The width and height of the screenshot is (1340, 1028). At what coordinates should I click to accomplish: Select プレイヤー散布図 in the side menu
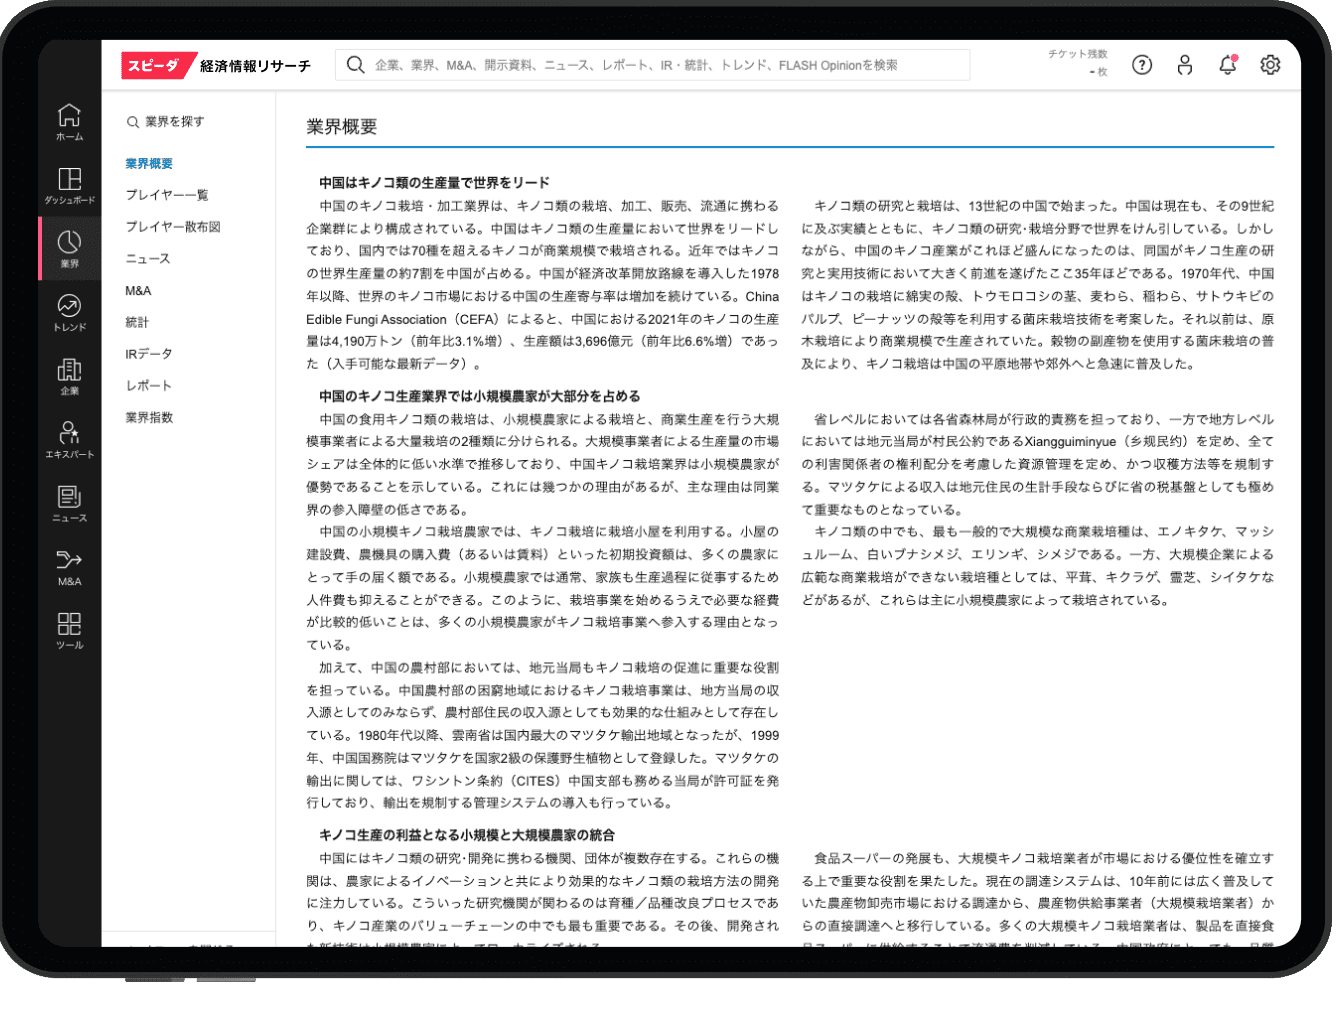pos(173,227)
